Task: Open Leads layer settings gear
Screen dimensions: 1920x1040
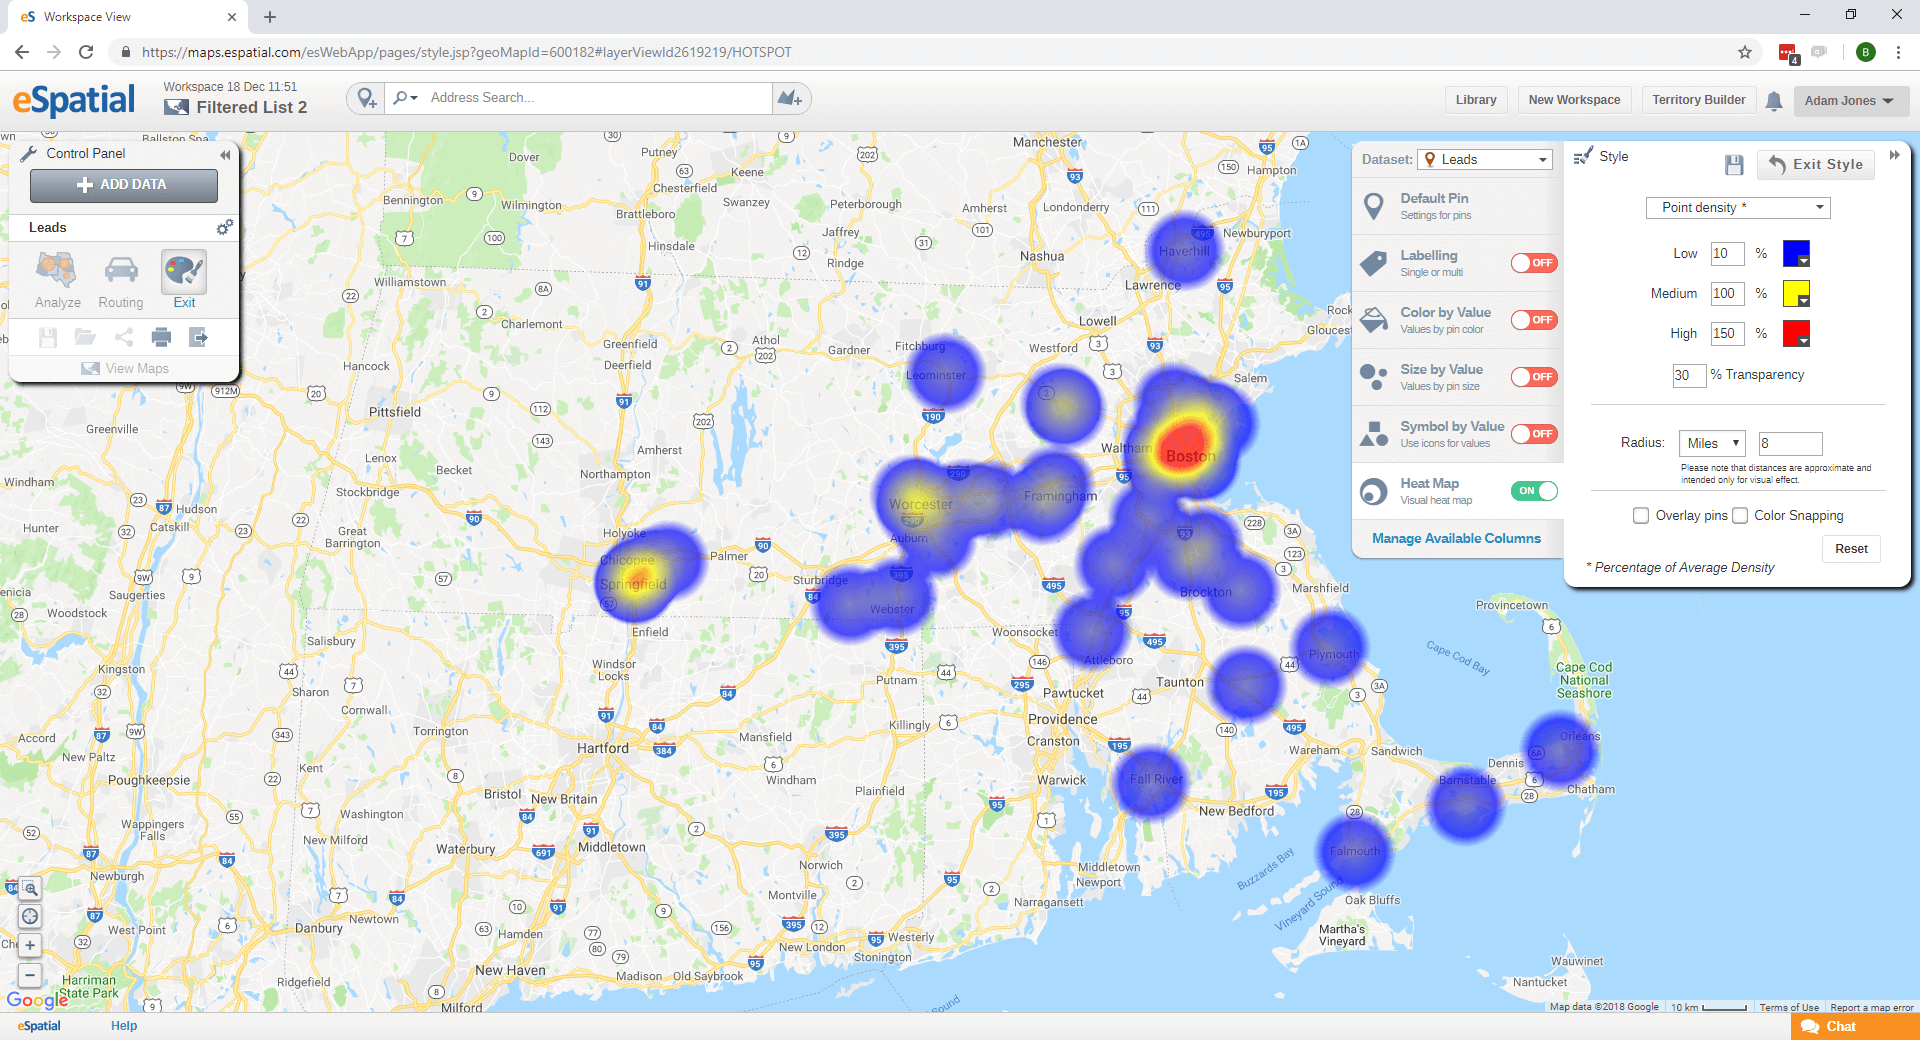Action: (x=225, y=227)
